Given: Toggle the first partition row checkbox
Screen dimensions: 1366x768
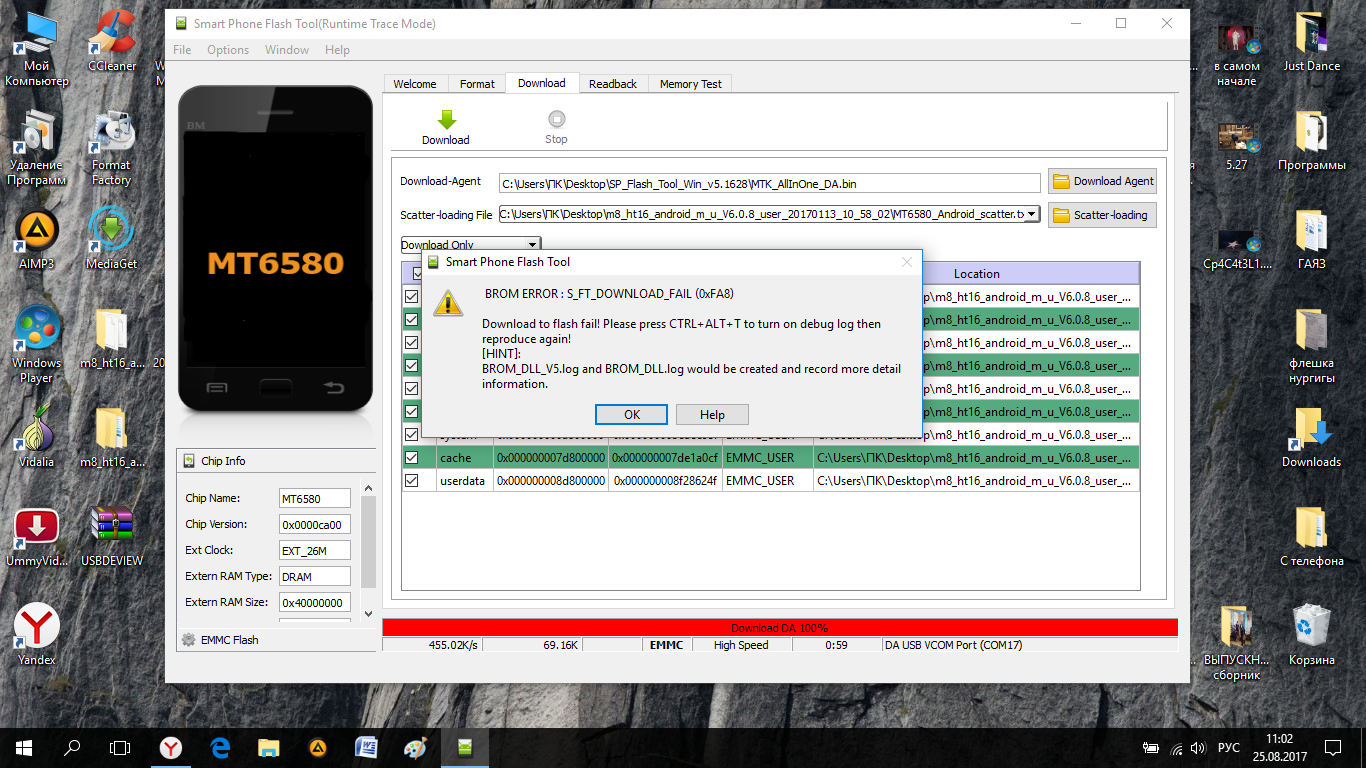Looking at the screenshot, I should click(x=411, y=297).
